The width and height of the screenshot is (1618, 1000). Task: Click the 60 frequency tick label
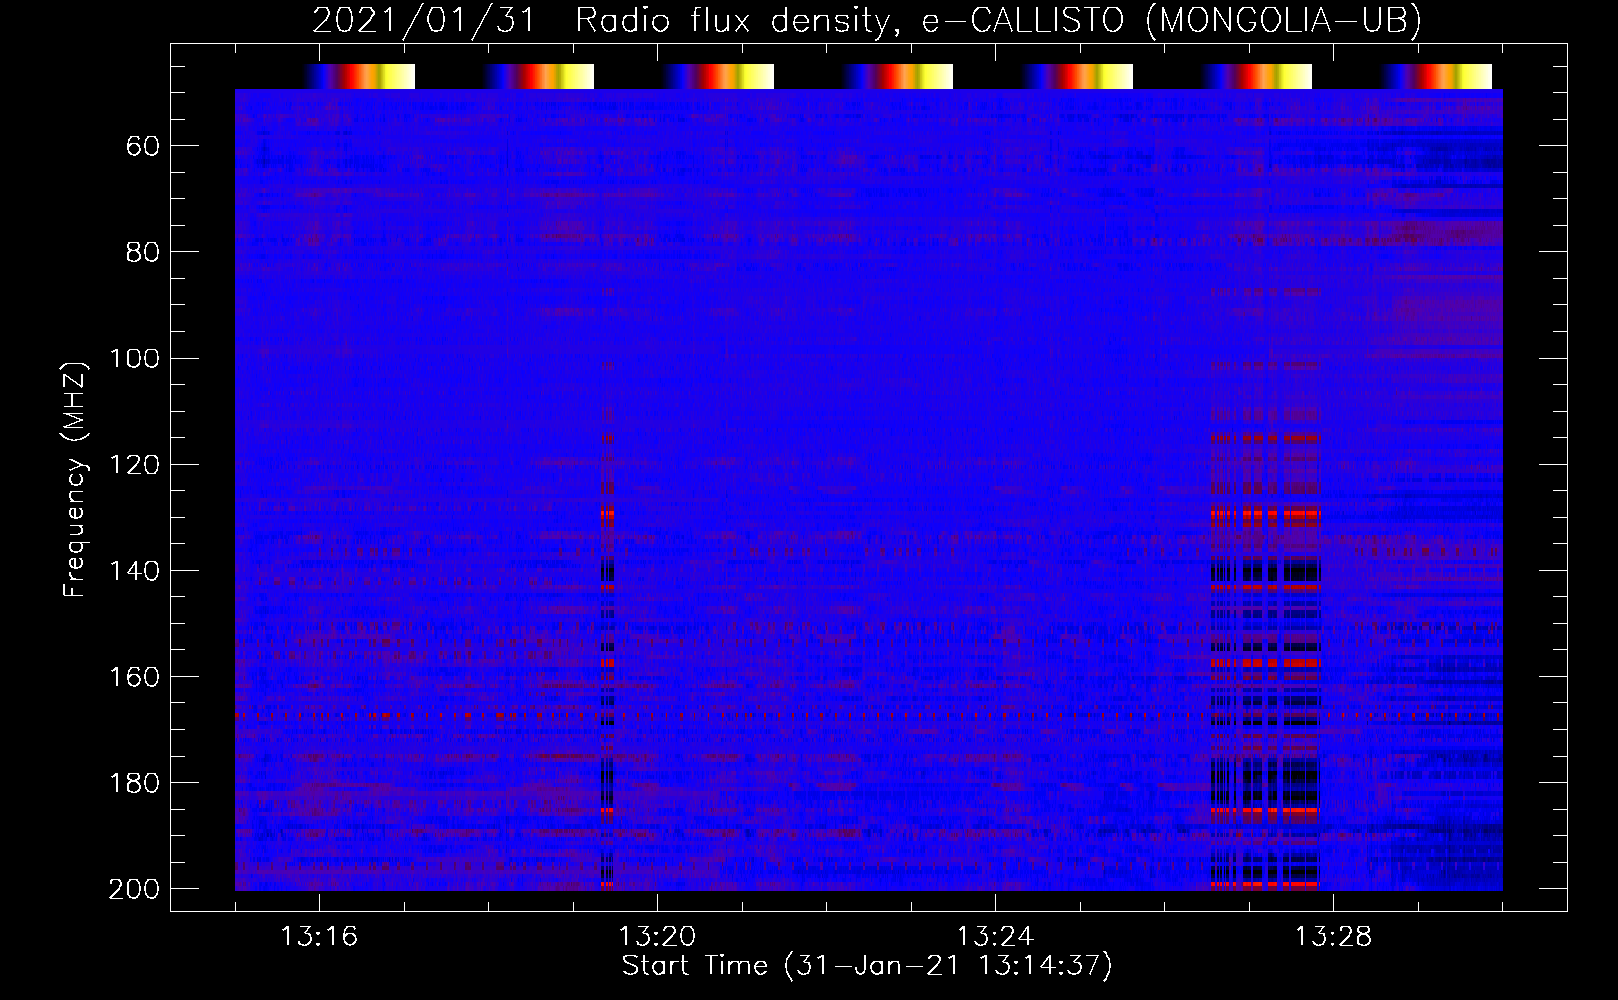coord(142,147)
